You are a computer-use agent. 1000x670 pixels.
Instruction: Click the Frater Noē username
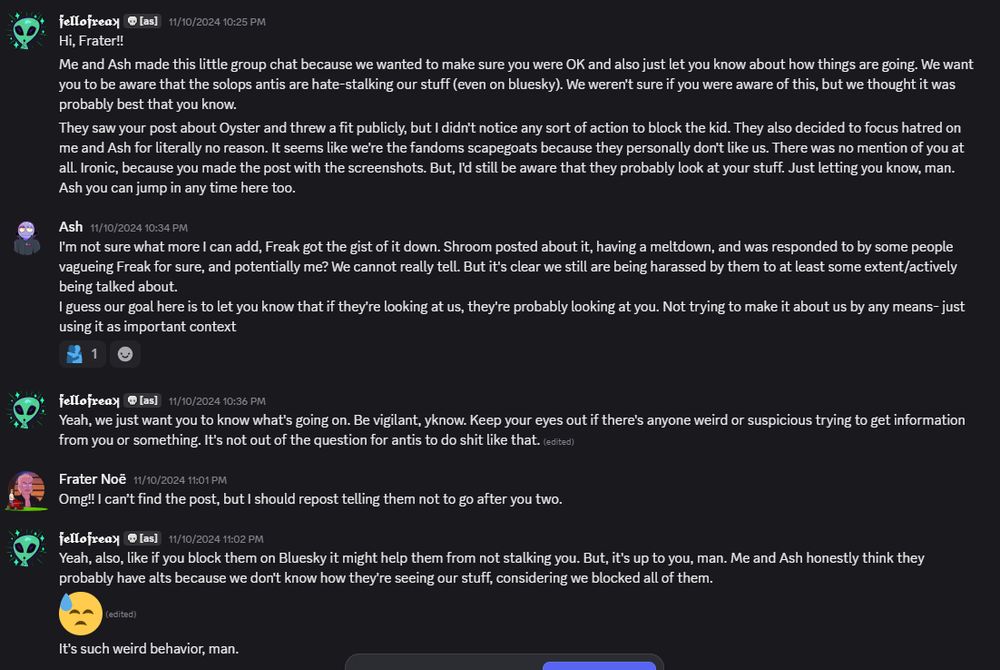(92, 479)
